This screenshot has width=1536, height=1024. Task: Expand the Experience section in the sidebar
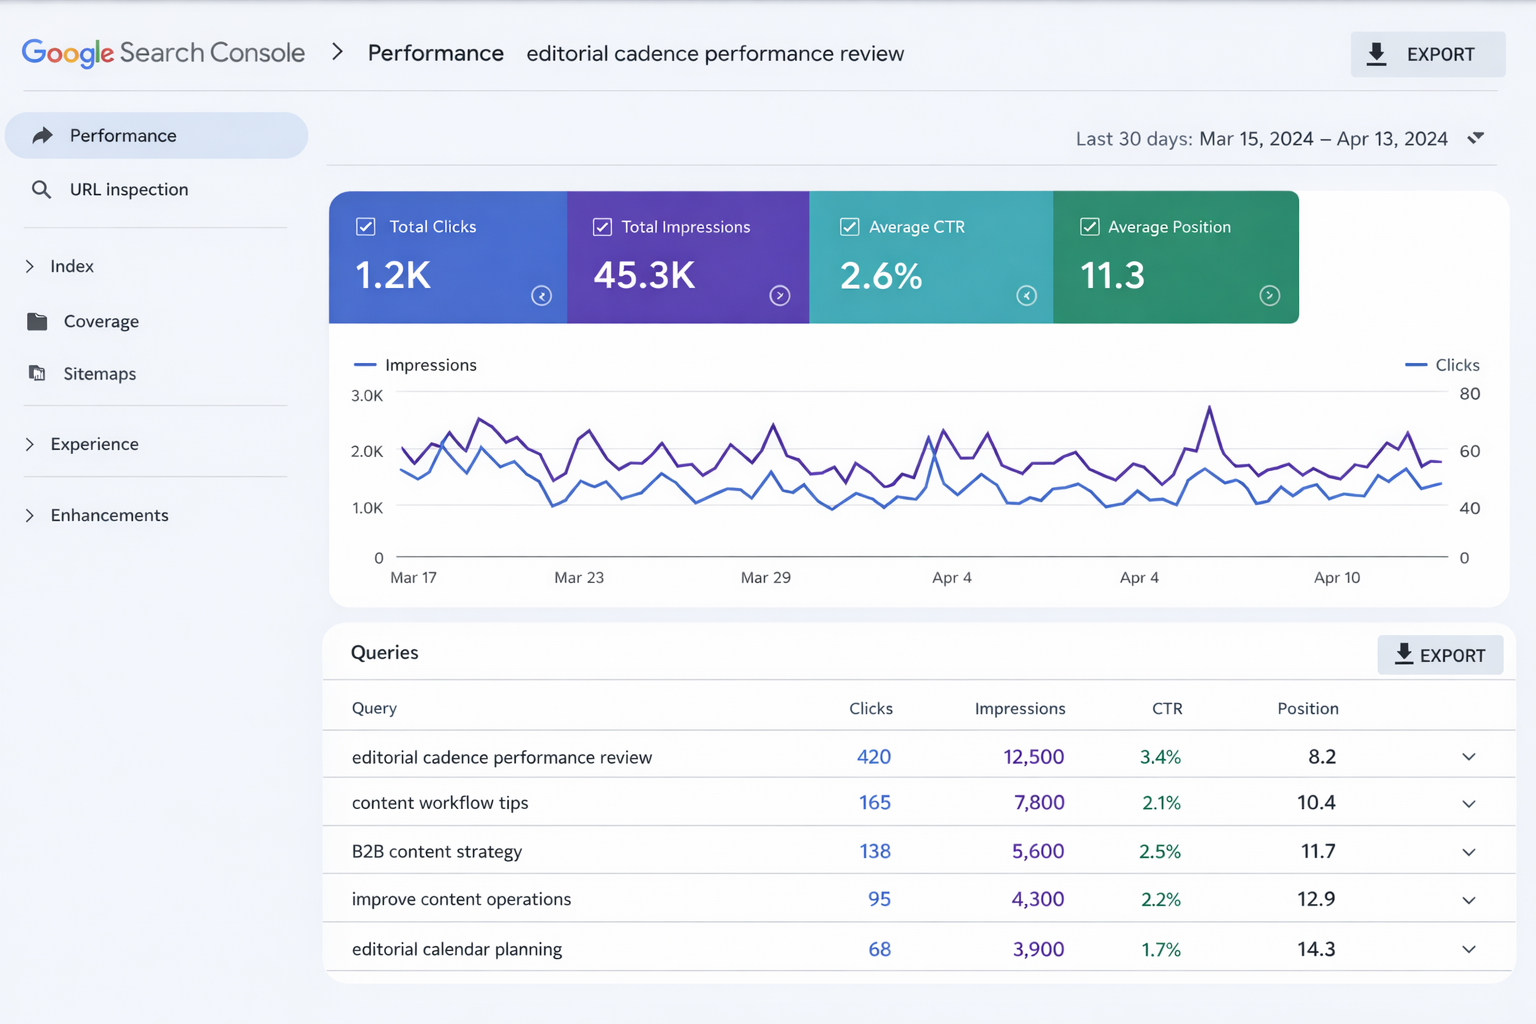pyautogui.click(x=29, y=444)
